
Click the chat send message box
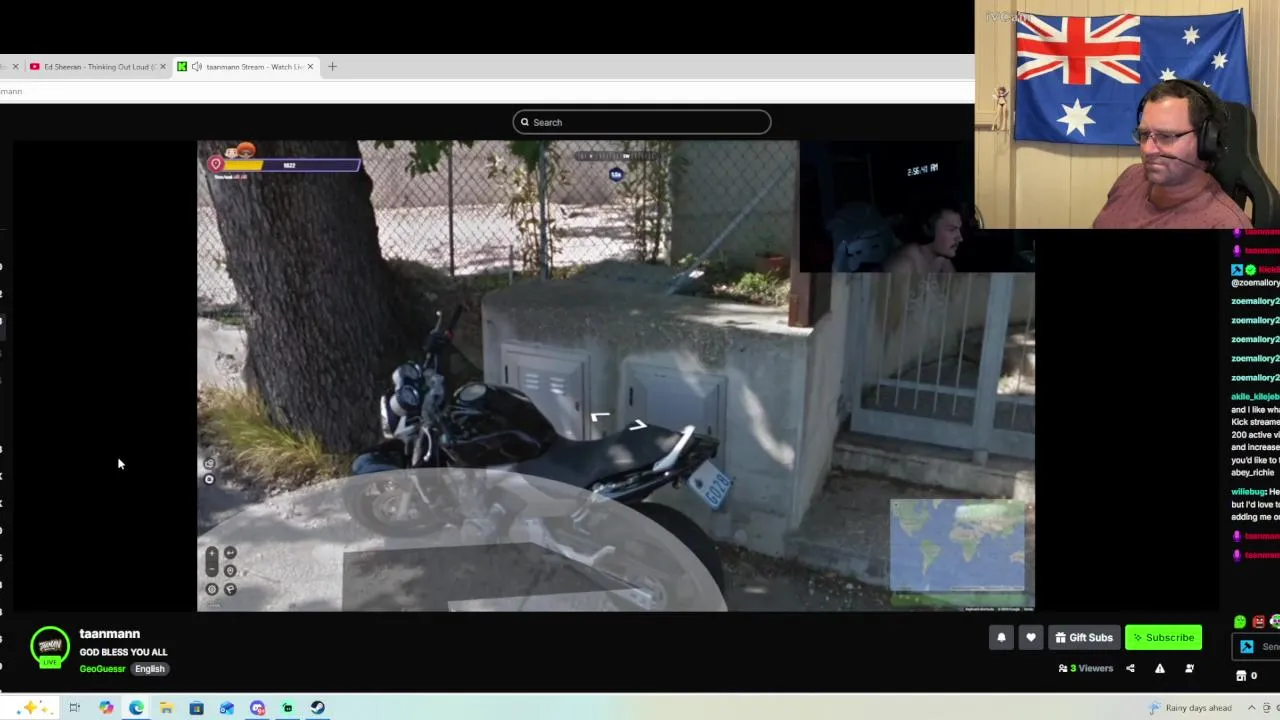click(x=1256, y=647)
